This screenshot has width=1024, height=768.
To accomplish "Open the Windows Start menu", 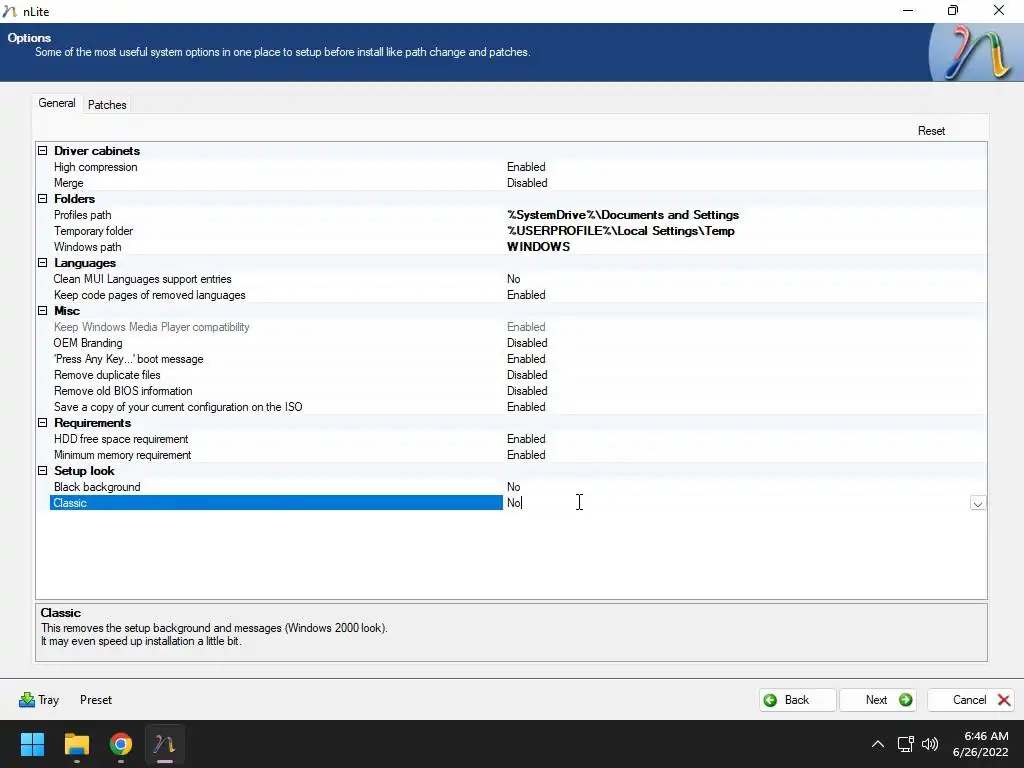I will pyautogui.click(x=32, y=744).
